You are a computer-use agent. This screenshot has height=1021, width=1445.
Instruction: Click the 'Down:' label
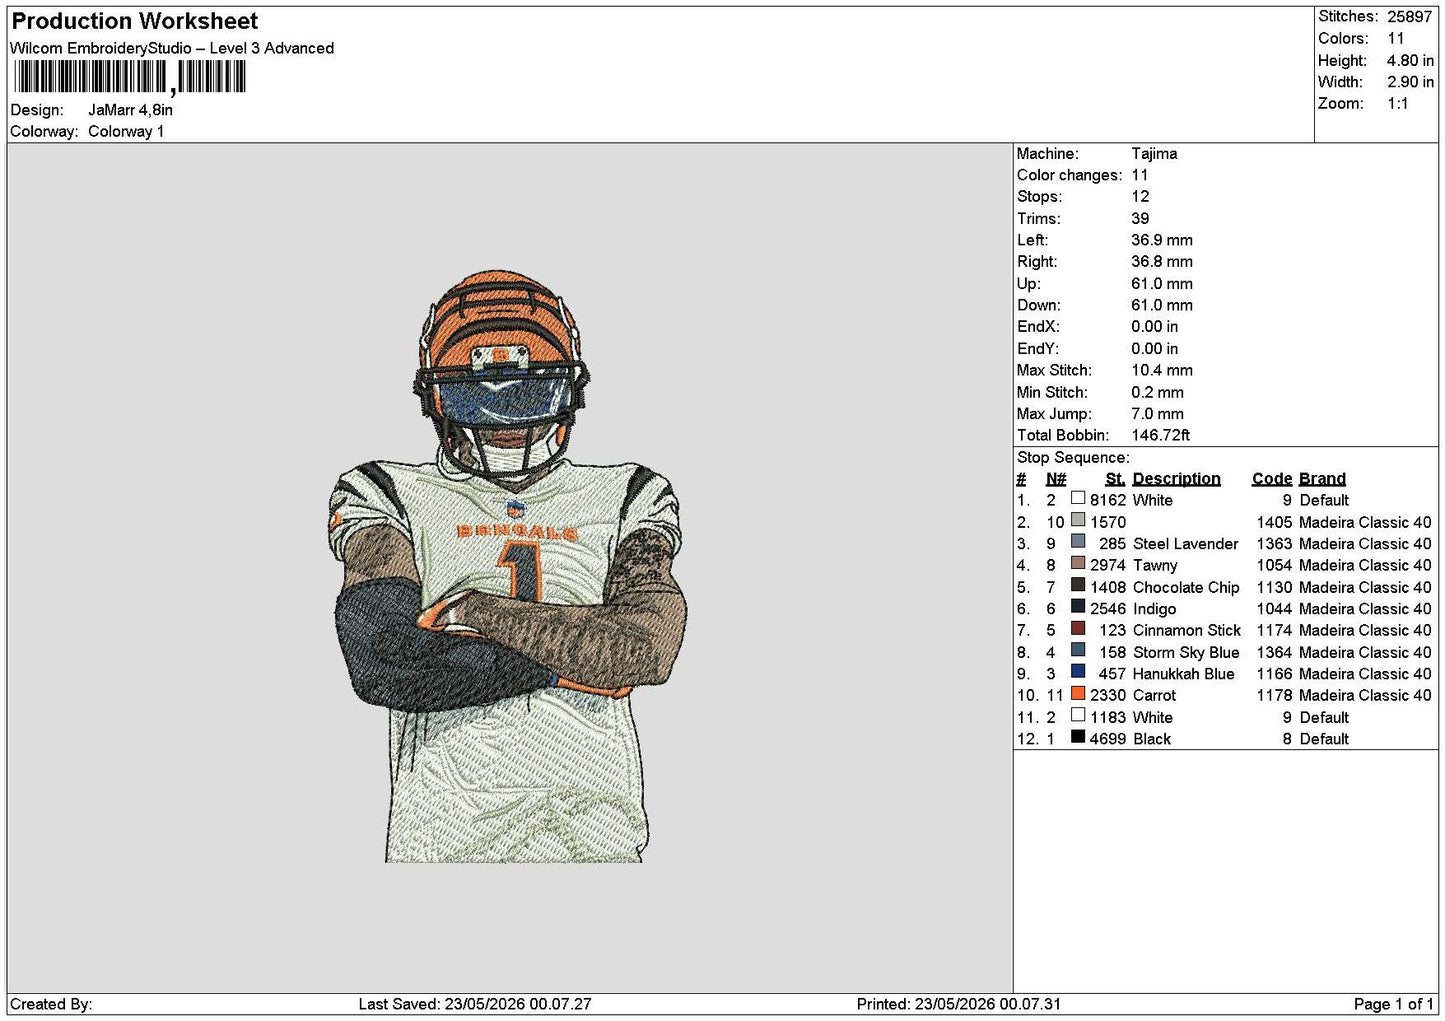click(1039, 305)
